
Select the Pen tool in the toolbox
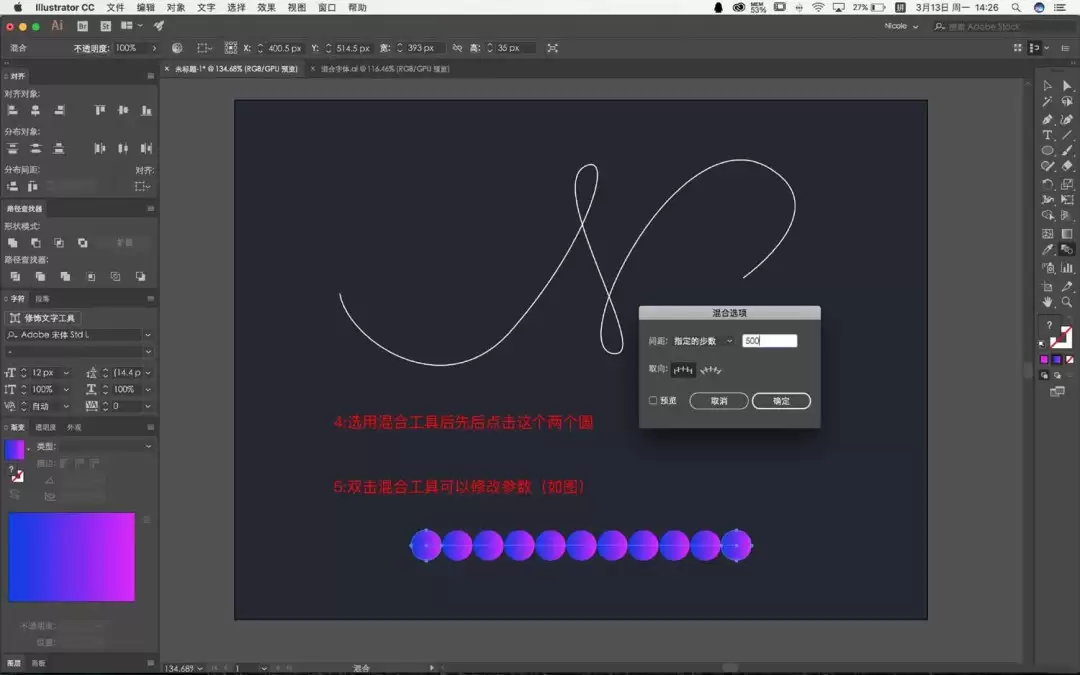tap(1047, 119)
